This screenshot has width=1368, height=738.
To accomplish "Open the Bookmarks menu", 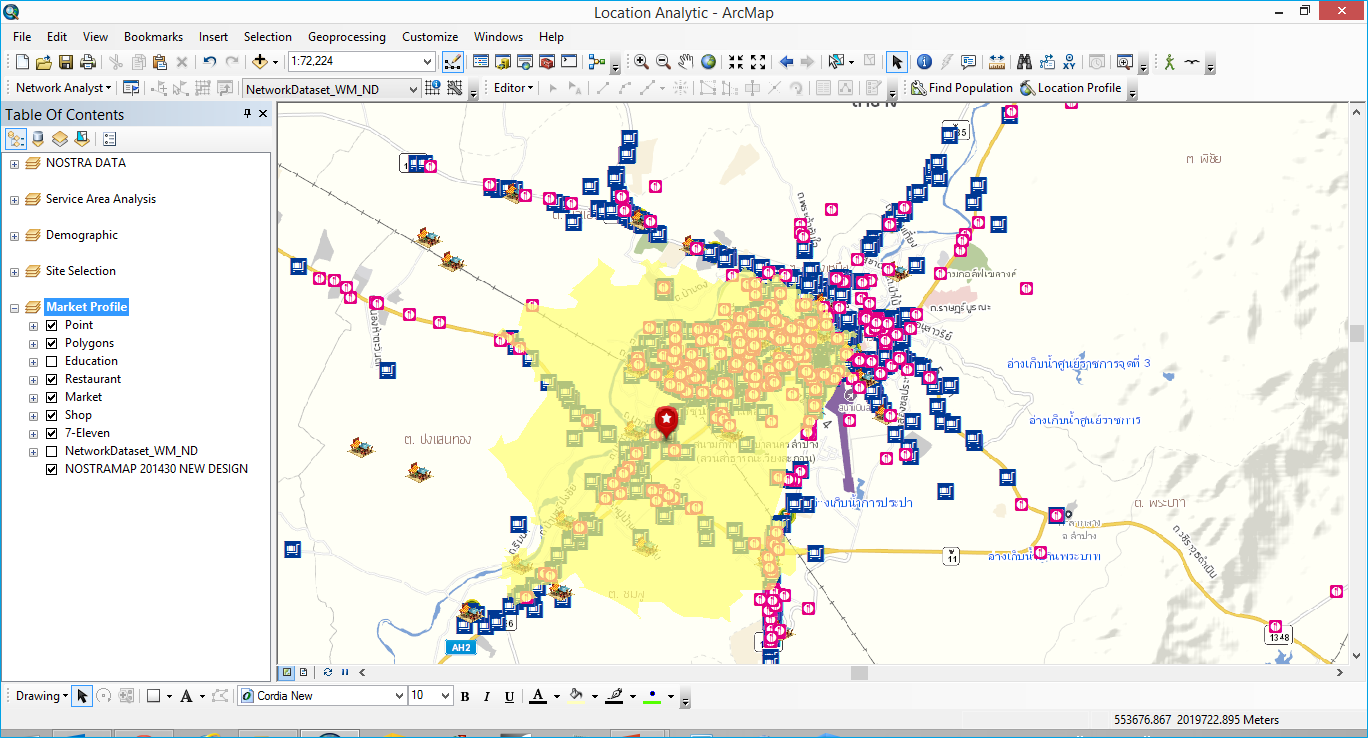I will pyautogui.click(x=153, y=37).
